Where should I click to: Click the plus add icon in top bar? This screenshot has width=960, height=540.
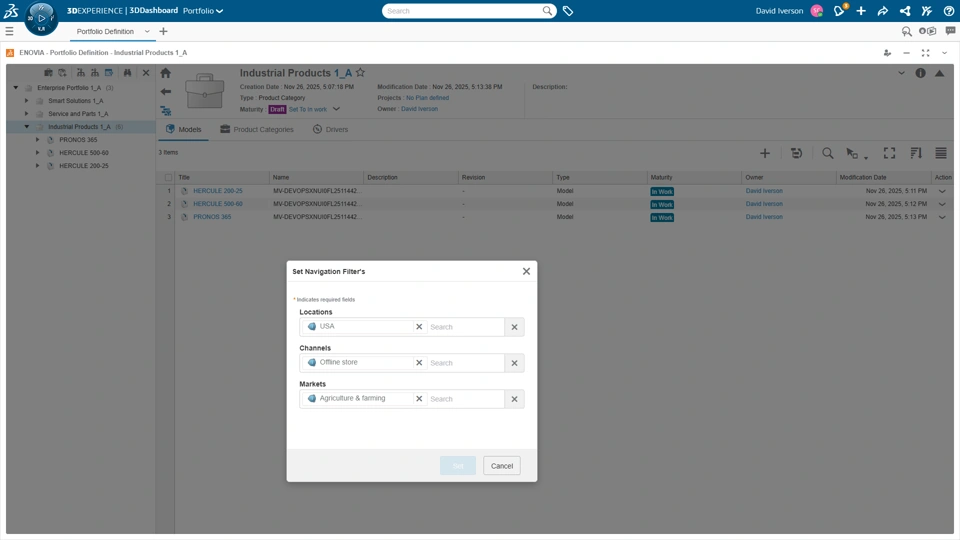coord(861,11)
